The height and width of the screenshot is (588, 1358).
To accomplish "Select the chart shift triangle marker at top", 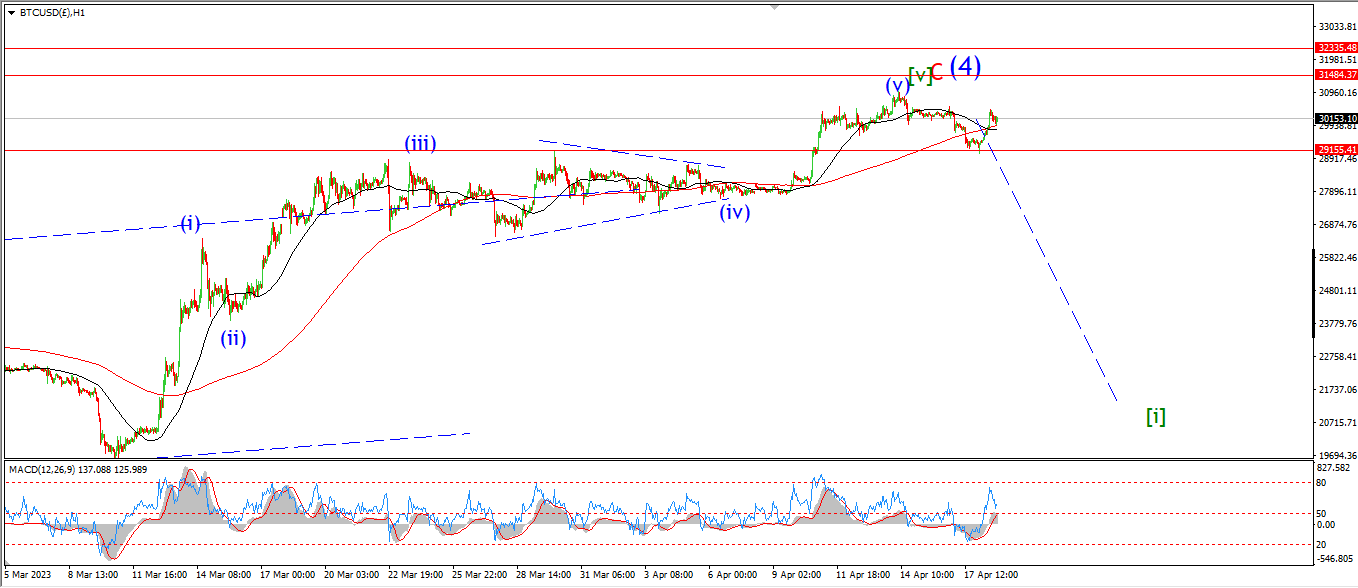I will 773,6.
